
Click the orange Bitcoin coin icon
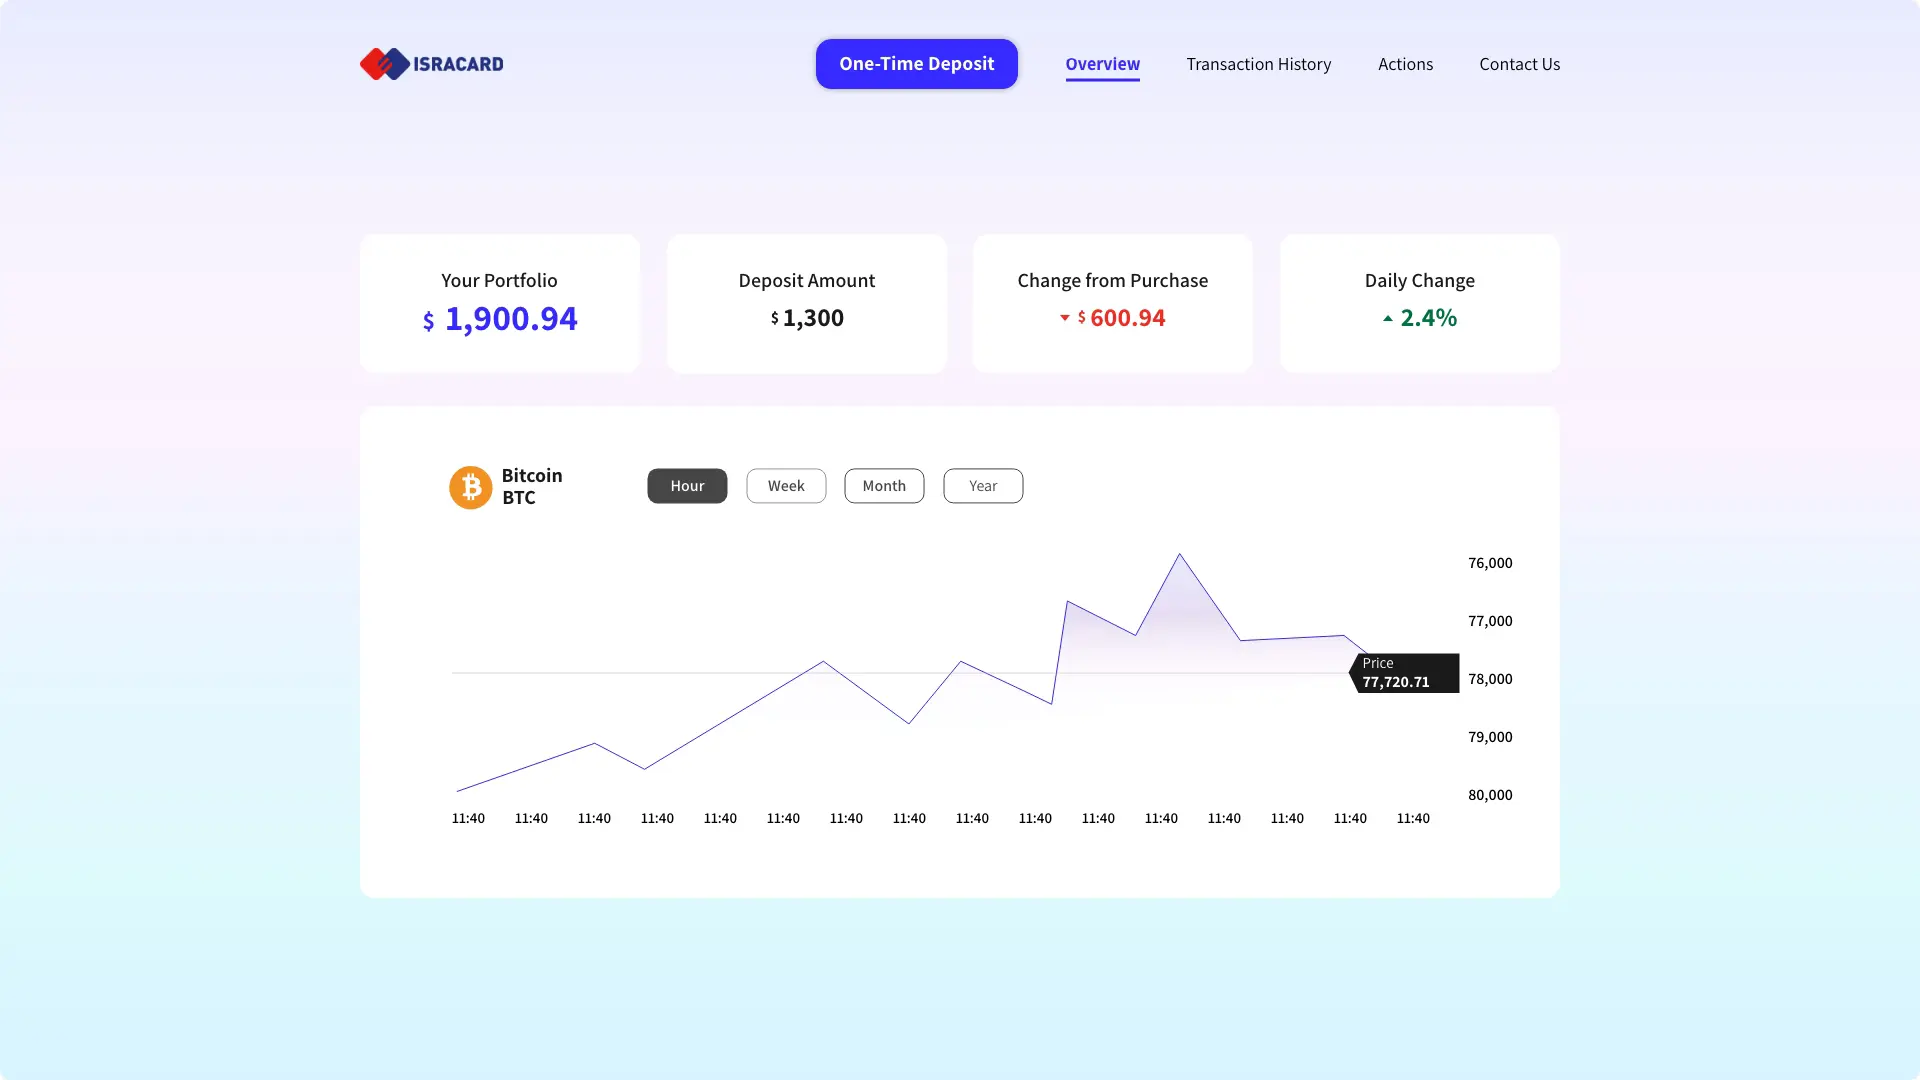coord(470,487)
